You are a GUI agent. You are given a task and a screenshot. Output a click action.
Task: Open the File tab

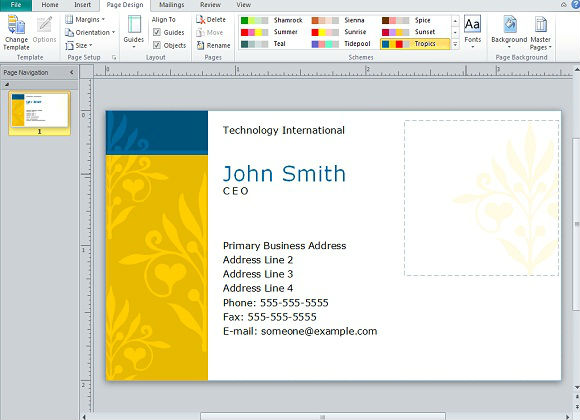coord(16,5)
